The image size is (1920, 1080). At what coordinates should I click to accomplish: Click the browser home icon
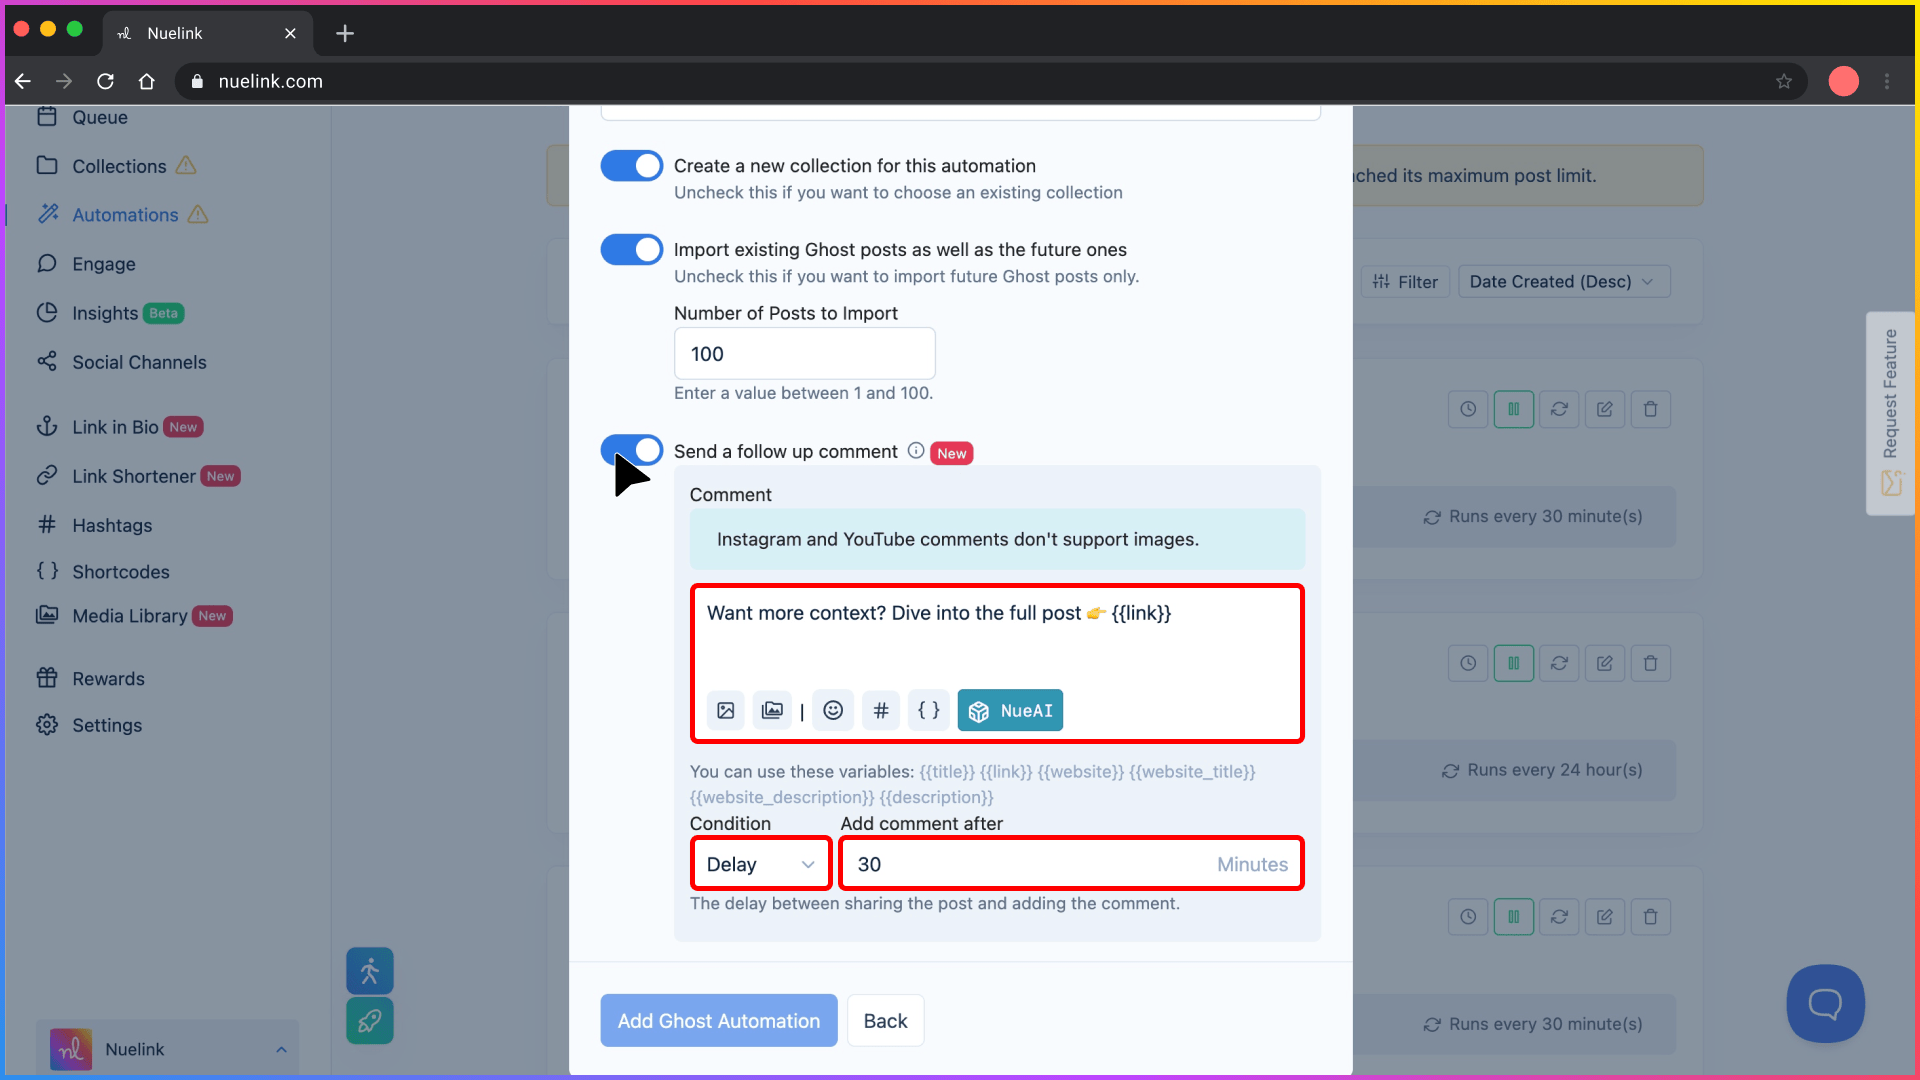[x=147, y=81]
